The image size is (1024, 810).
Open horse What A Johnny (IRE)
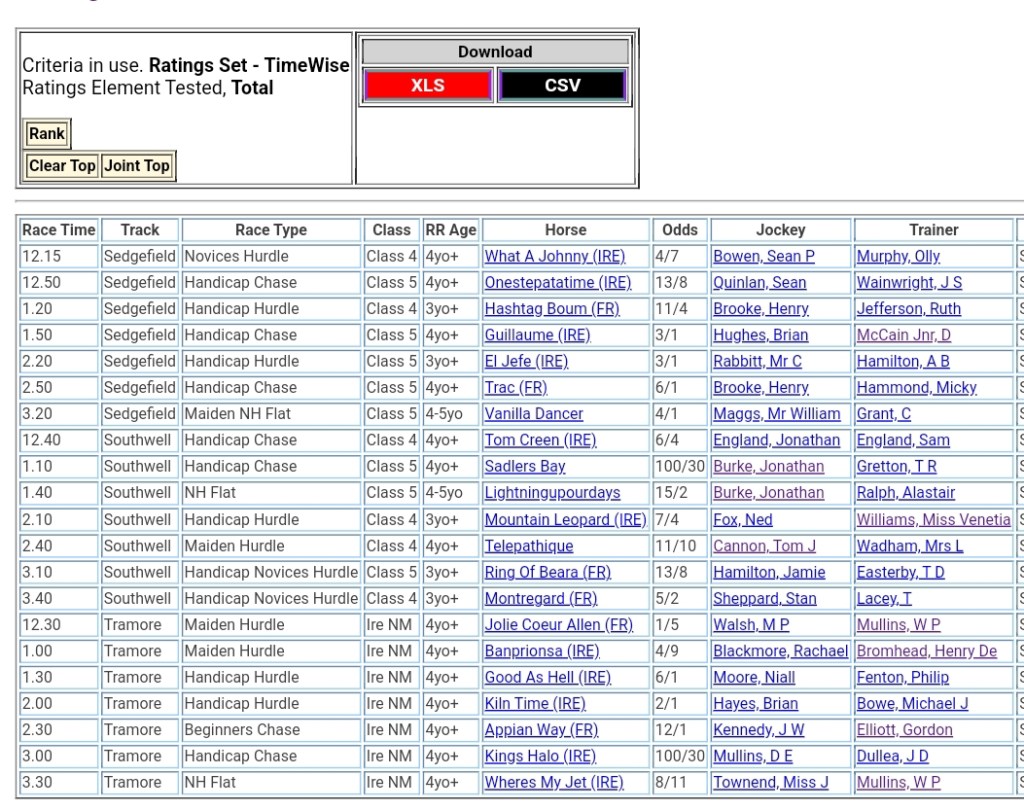(554, 257)
